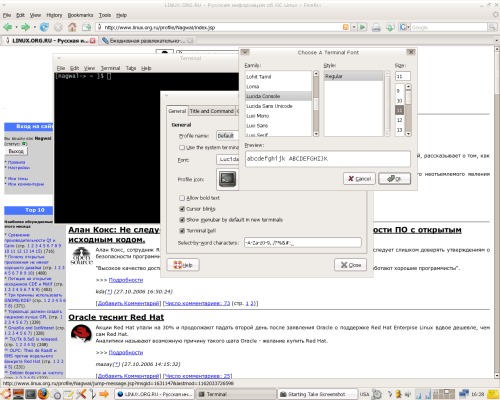
Task: Enable Allow bold text checkbox
Action: [x=182, y=198]
